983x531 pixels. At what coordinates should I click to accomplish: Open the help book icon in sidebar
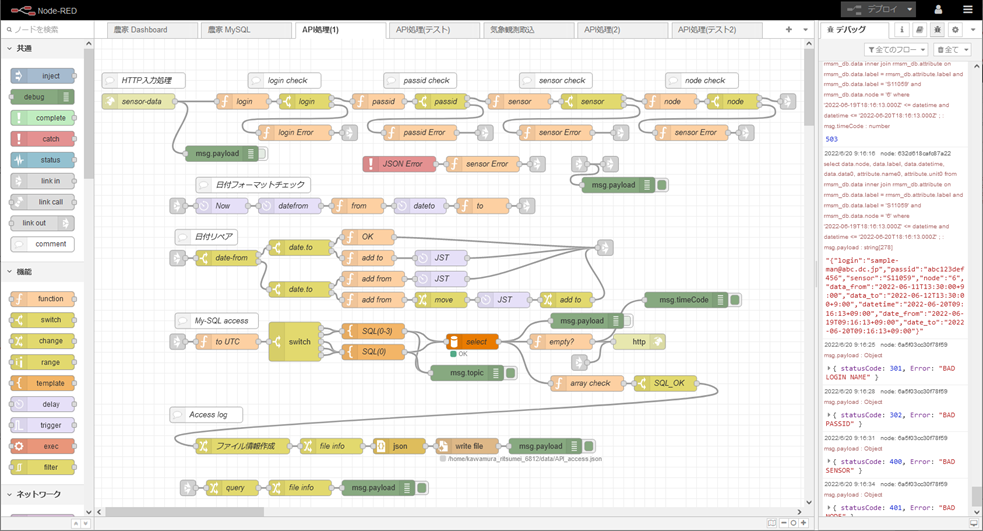point(919,30)
